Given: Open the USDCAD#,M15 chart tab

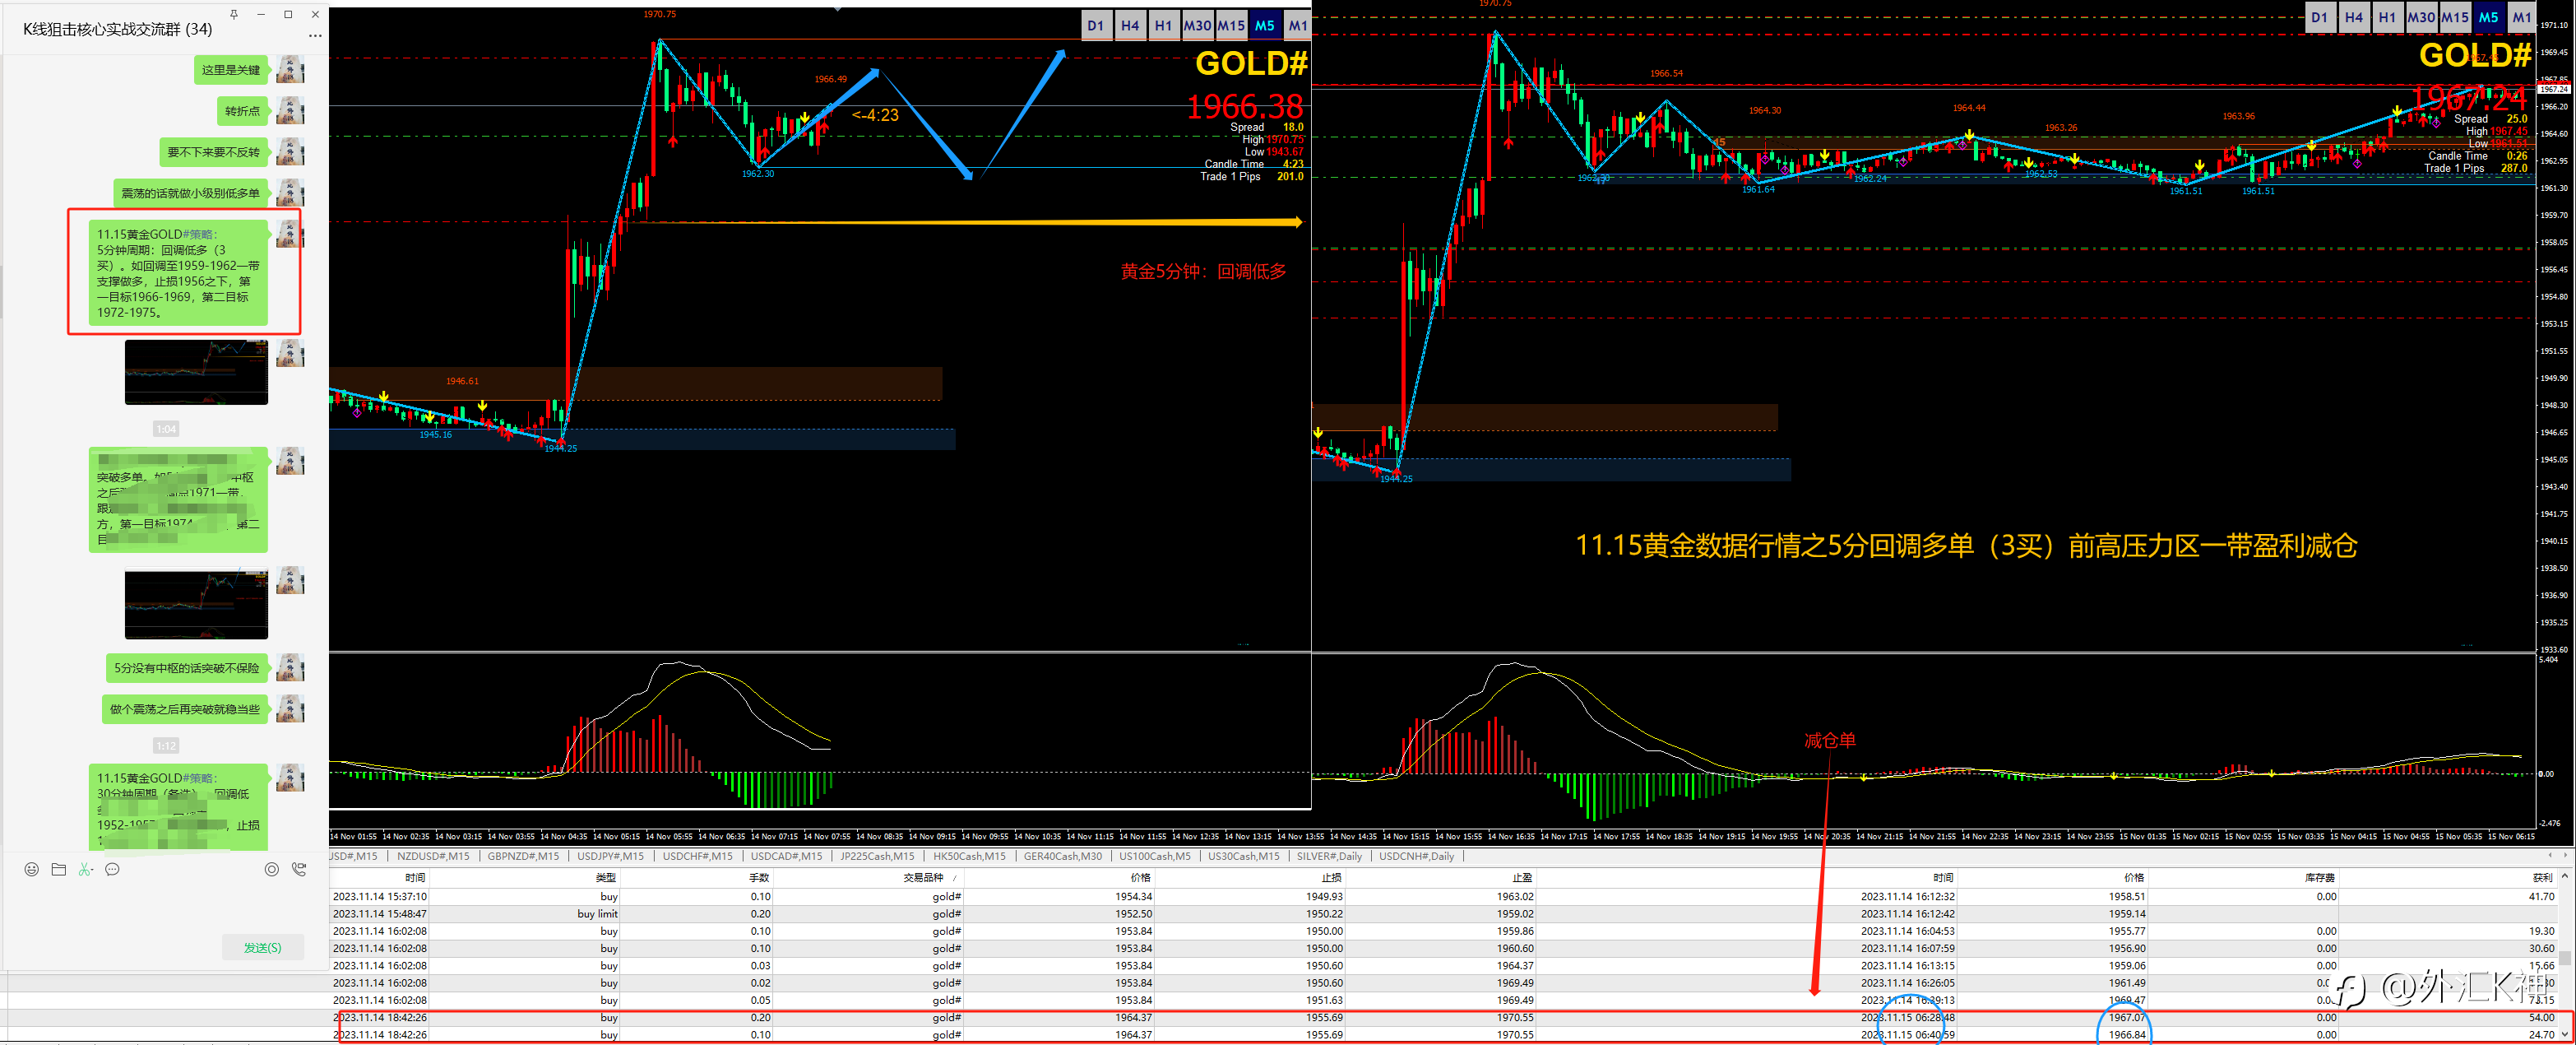Looking at the screenshot, I should coord(786,856).
